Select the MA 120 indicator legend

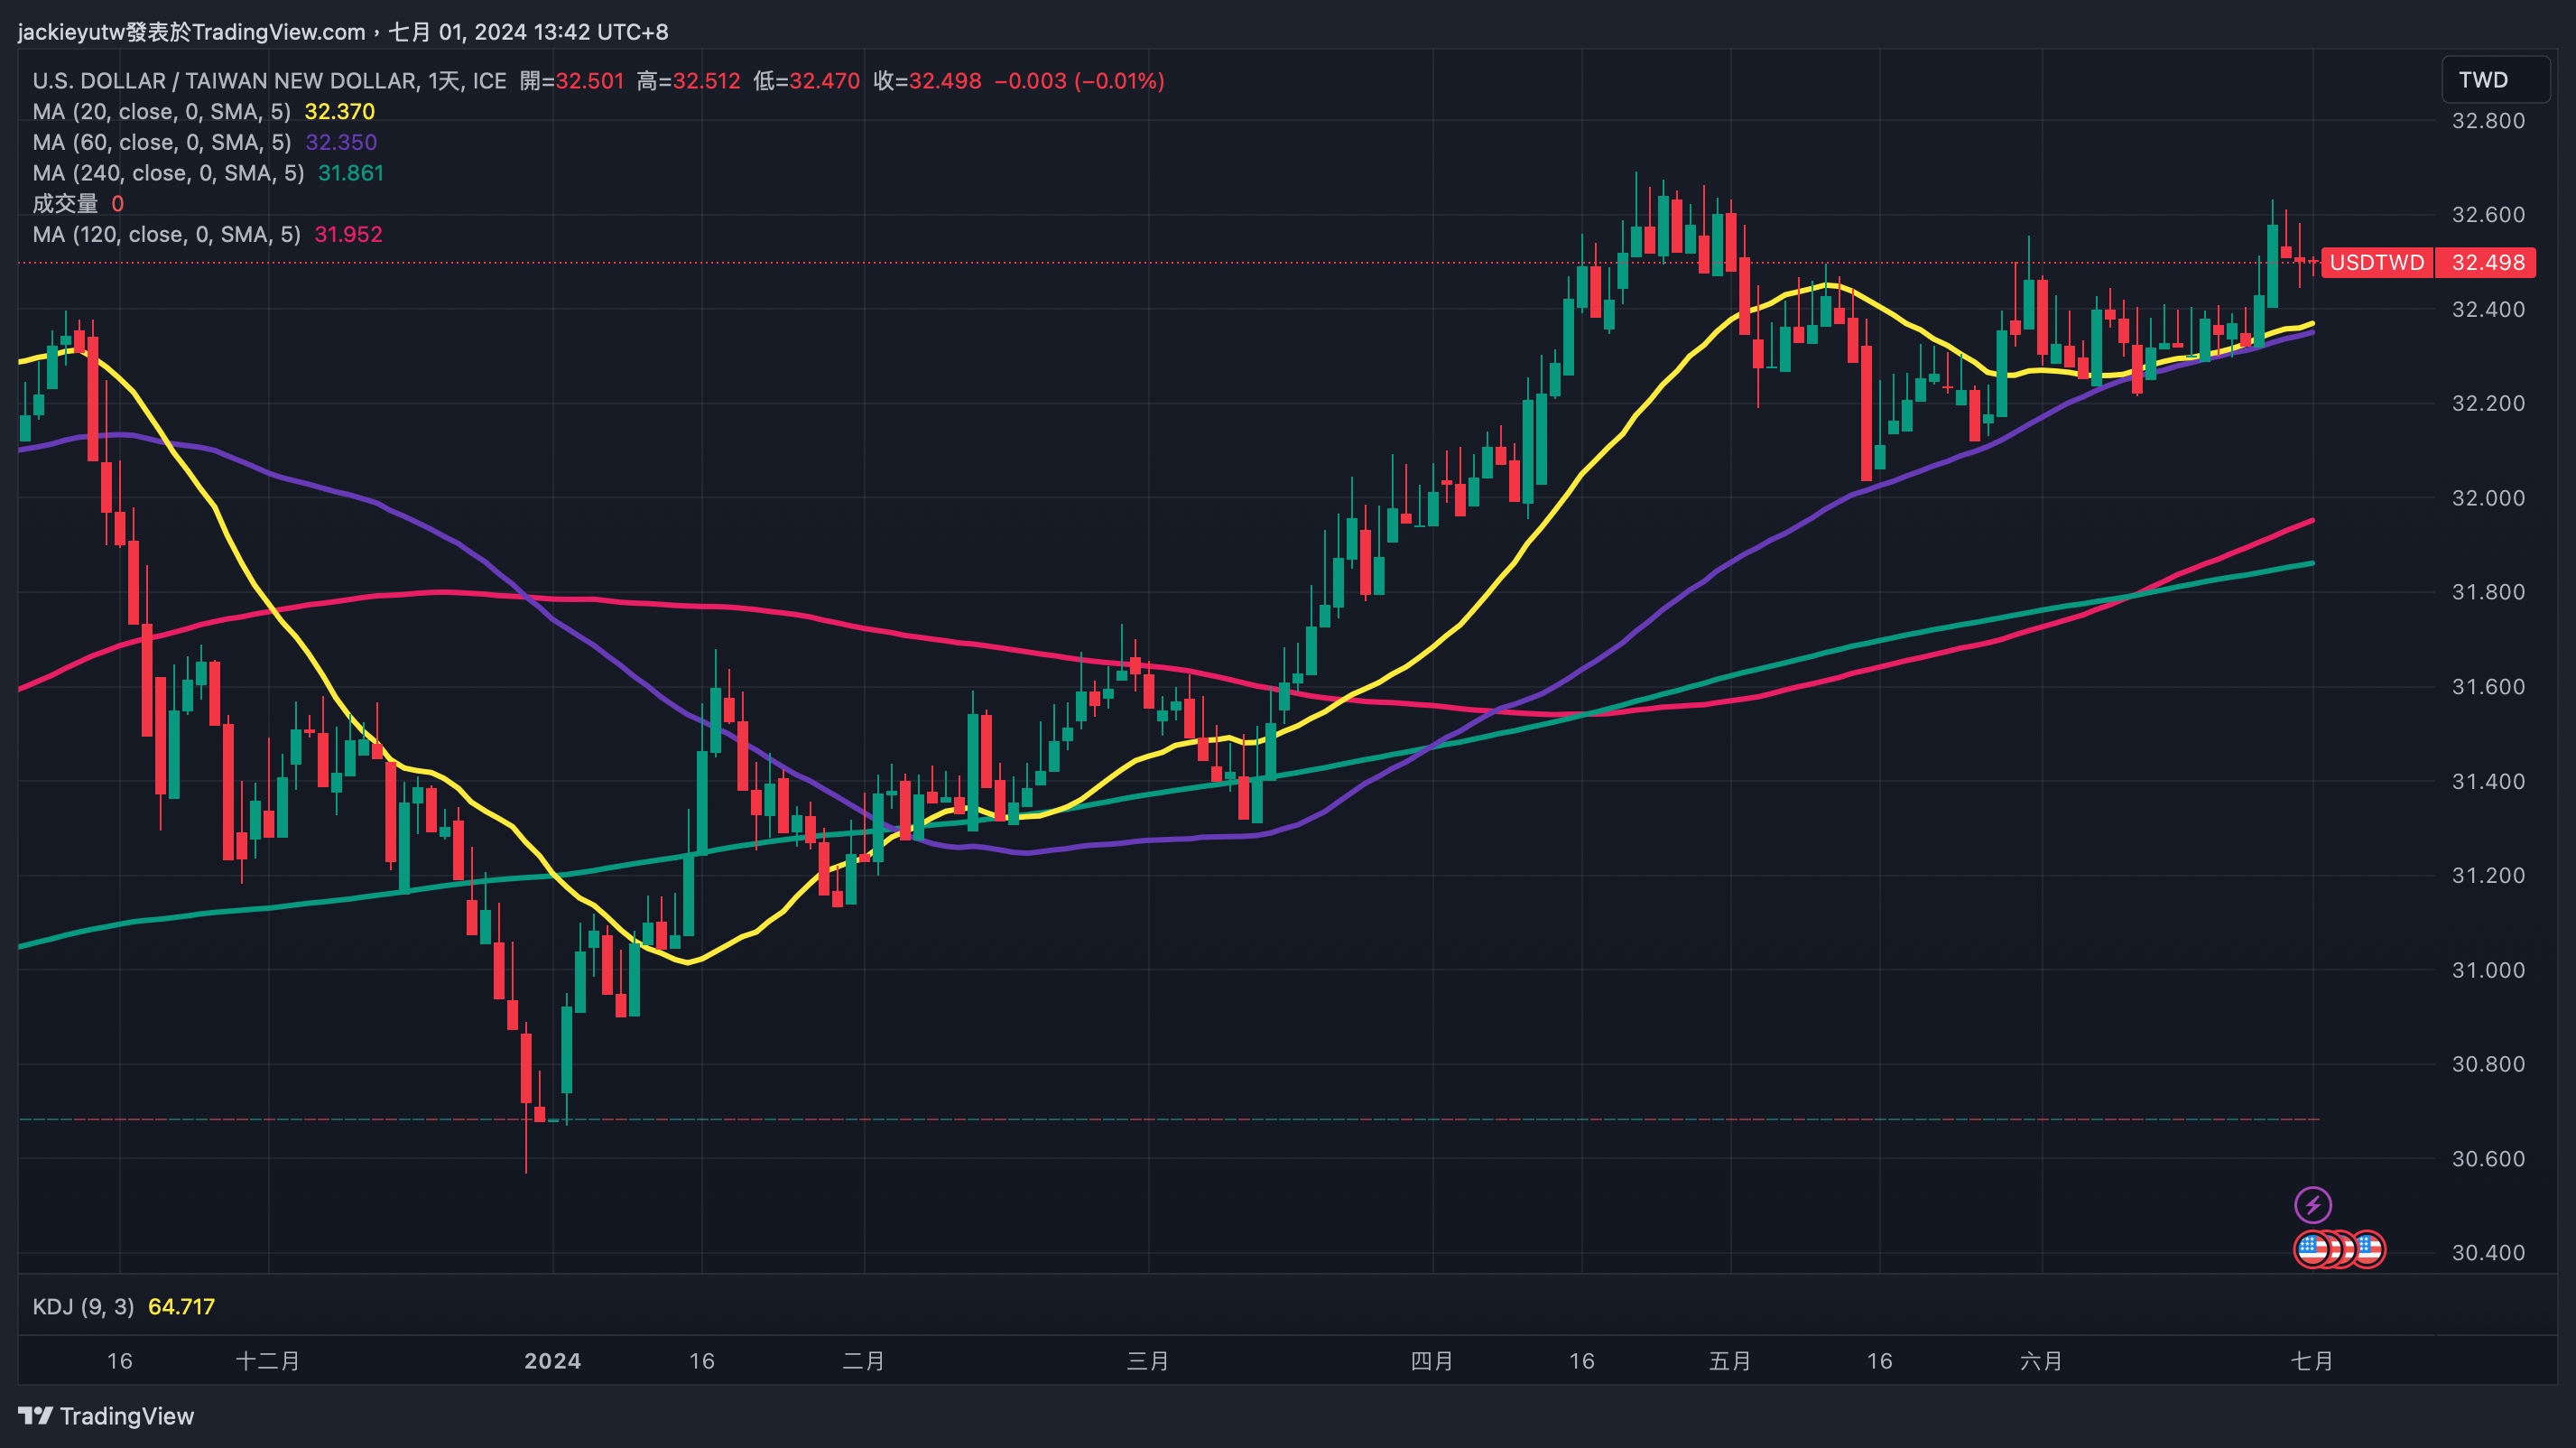coord(166,234)
